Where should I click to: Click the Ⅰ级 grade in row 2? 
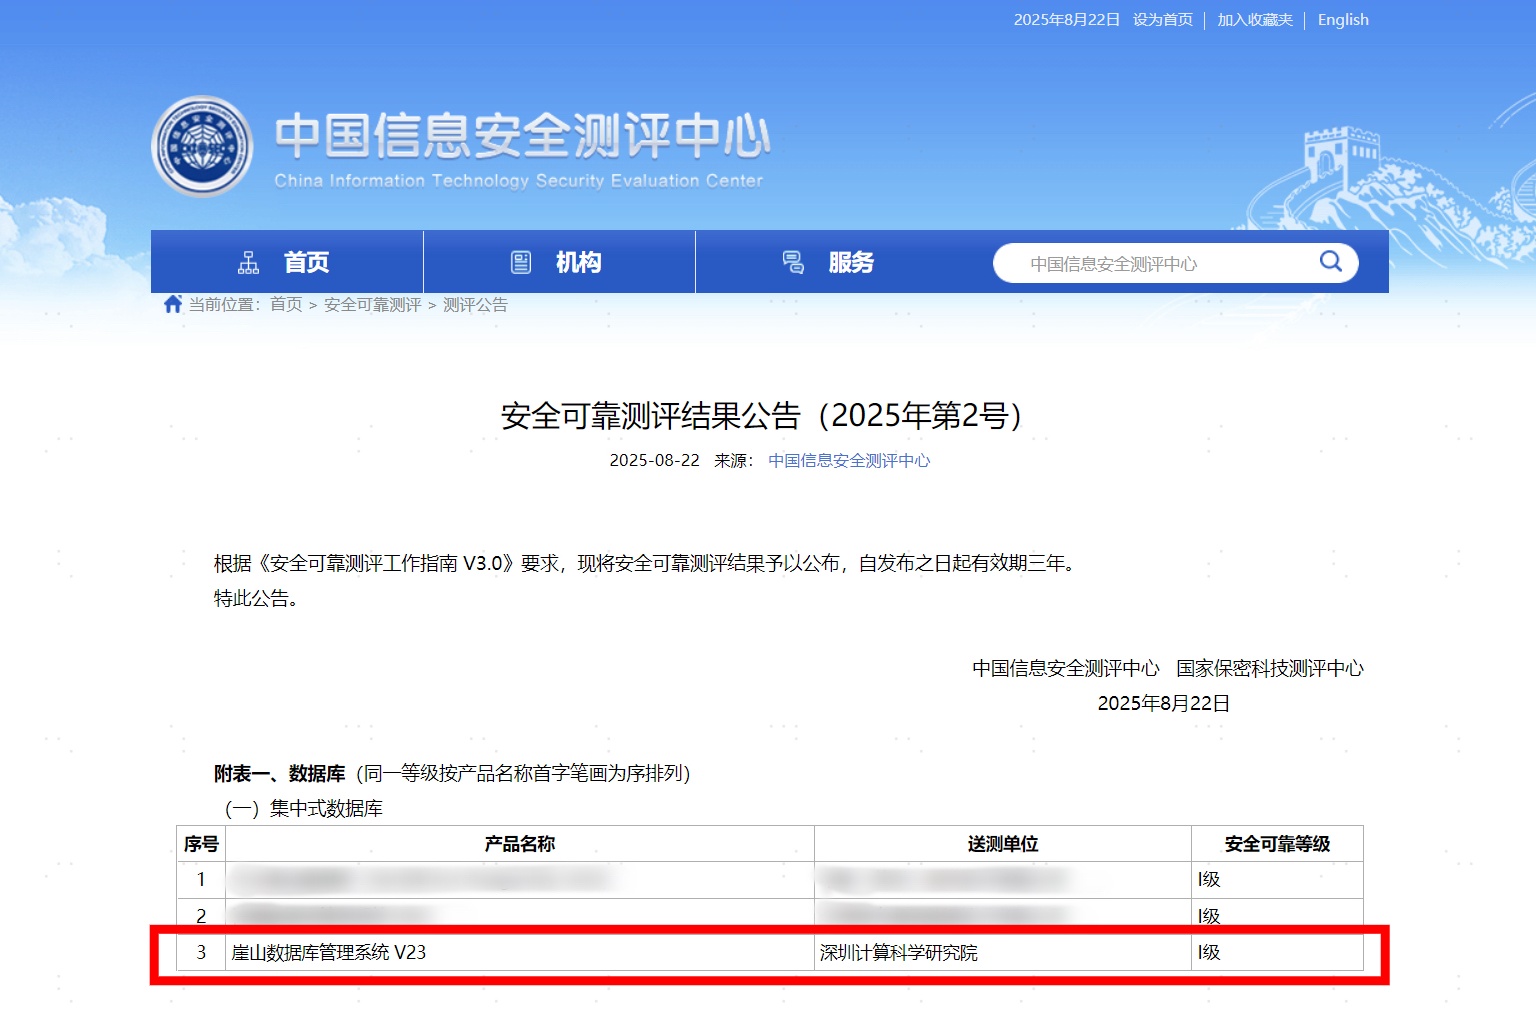[1209, 916]
